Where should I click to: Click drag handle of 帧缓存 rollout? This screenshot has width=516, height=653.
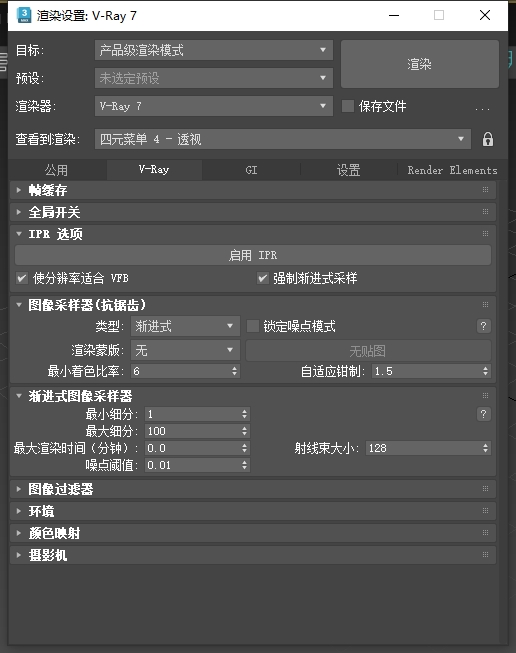pyautogui.click(x=485, y=190)
